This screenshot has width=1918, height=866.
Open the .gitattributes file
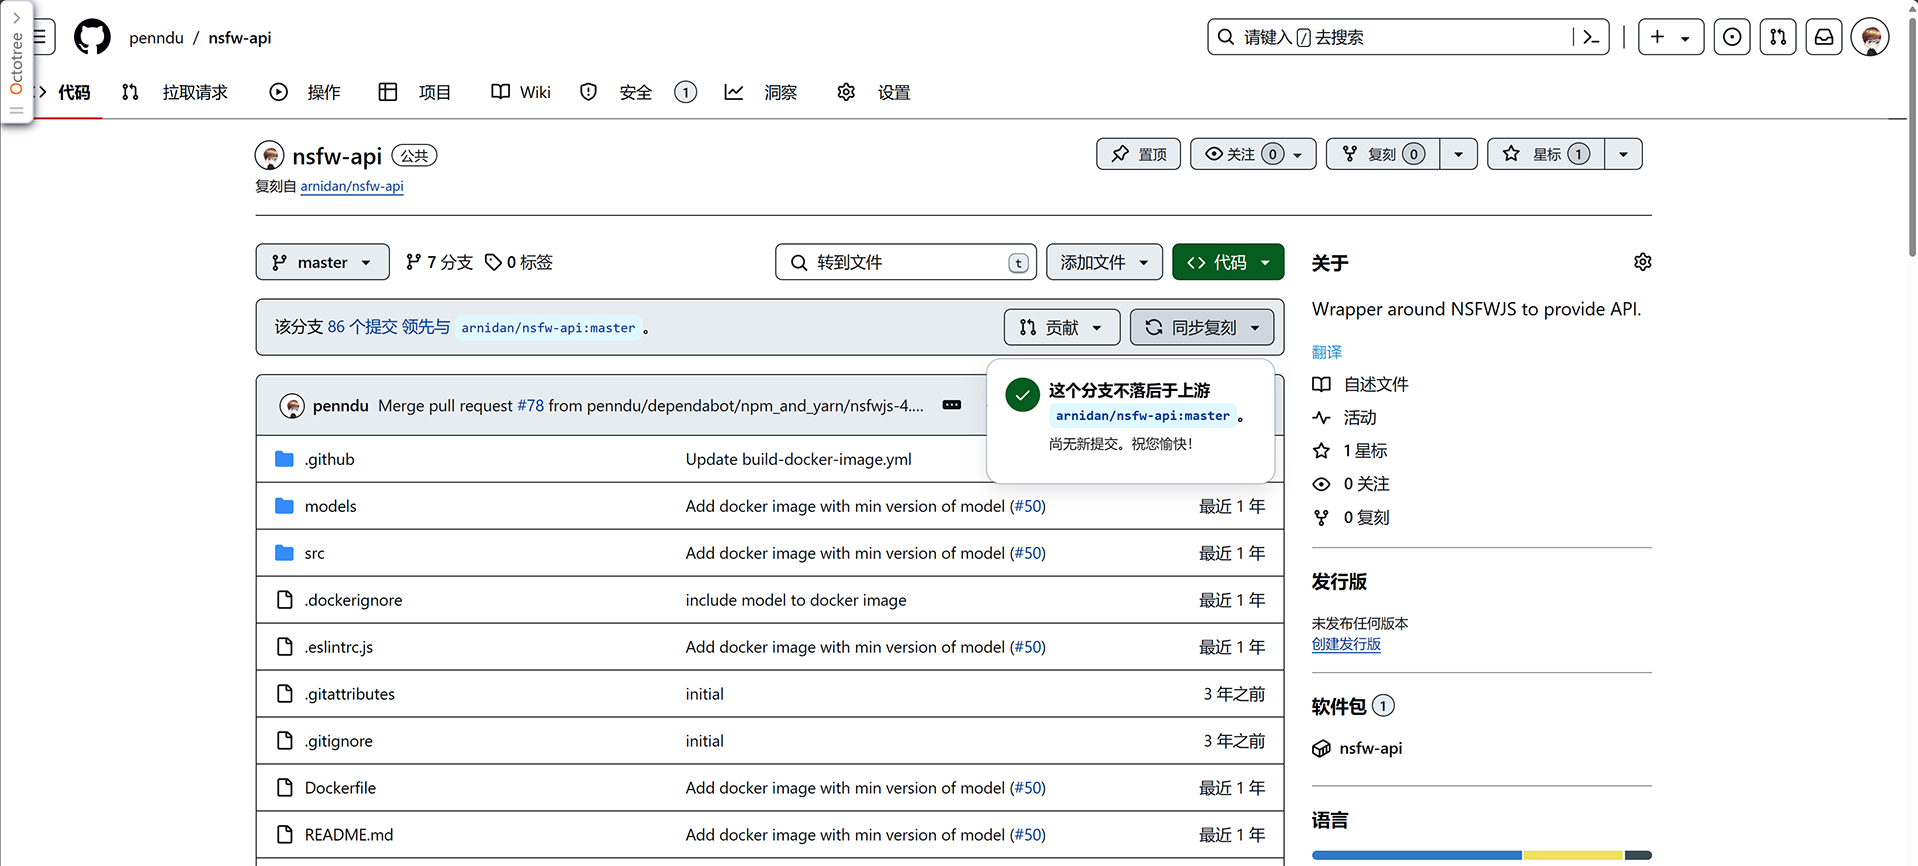[x=349, y=694]
